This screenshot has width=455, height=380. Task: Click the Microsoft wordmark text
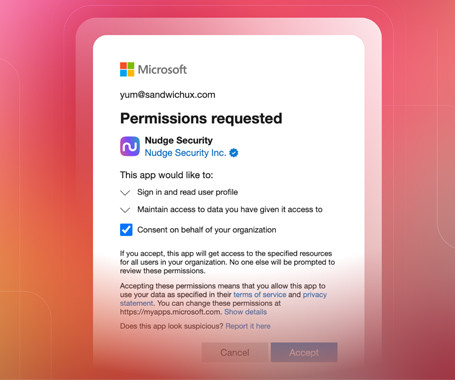coord(162,69)
